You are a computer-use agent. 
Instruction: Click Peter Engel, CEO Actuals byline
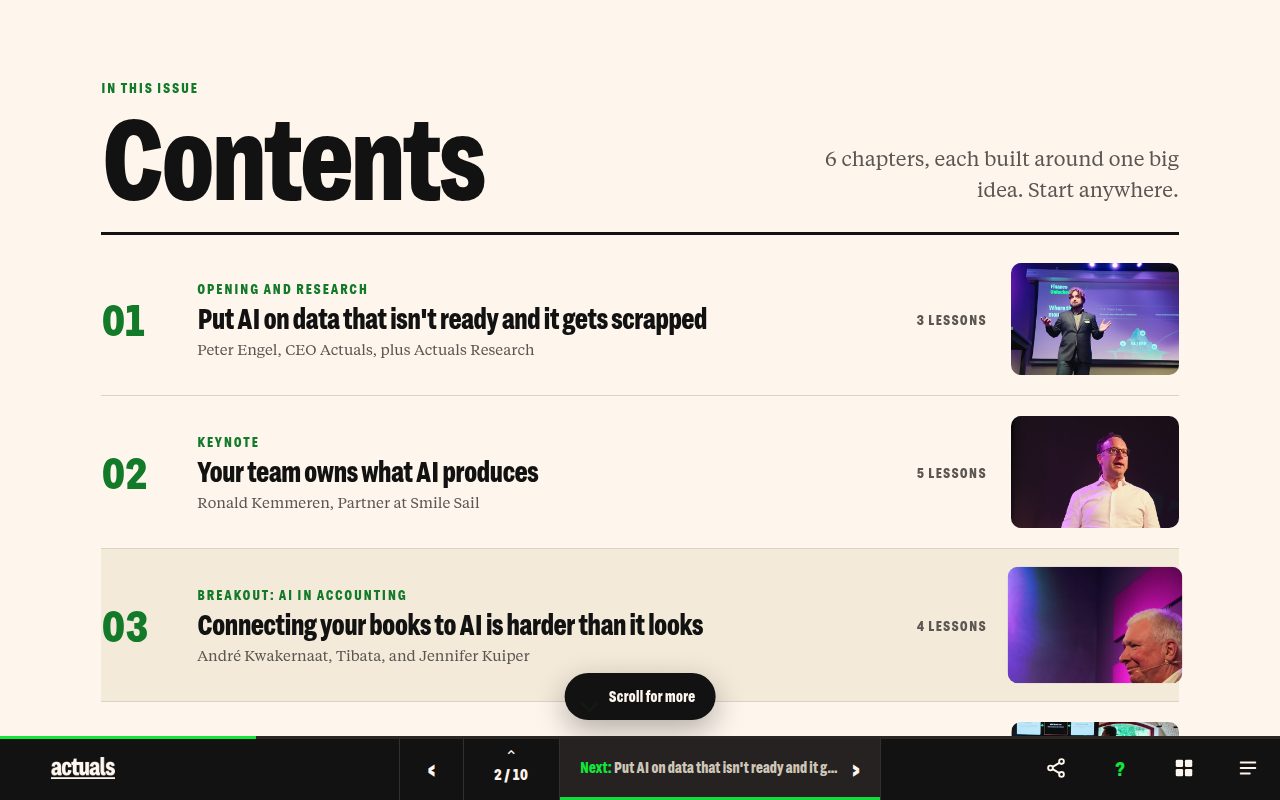click(366, 350)
